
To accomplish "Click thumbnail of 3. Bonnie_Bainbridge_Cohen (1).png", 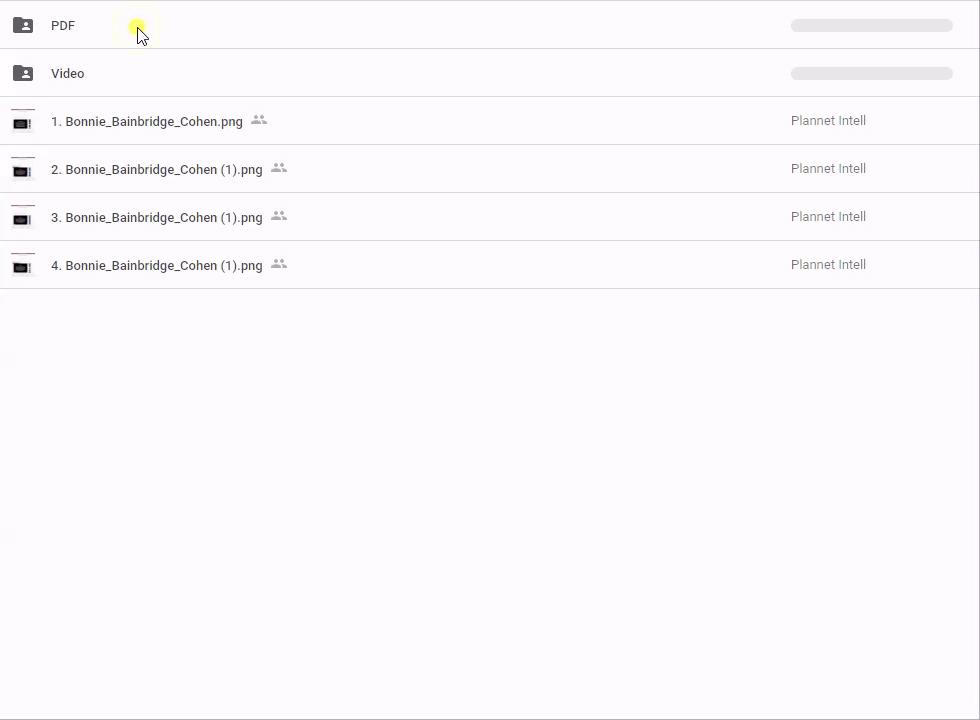I will click(x=22, y=217).
